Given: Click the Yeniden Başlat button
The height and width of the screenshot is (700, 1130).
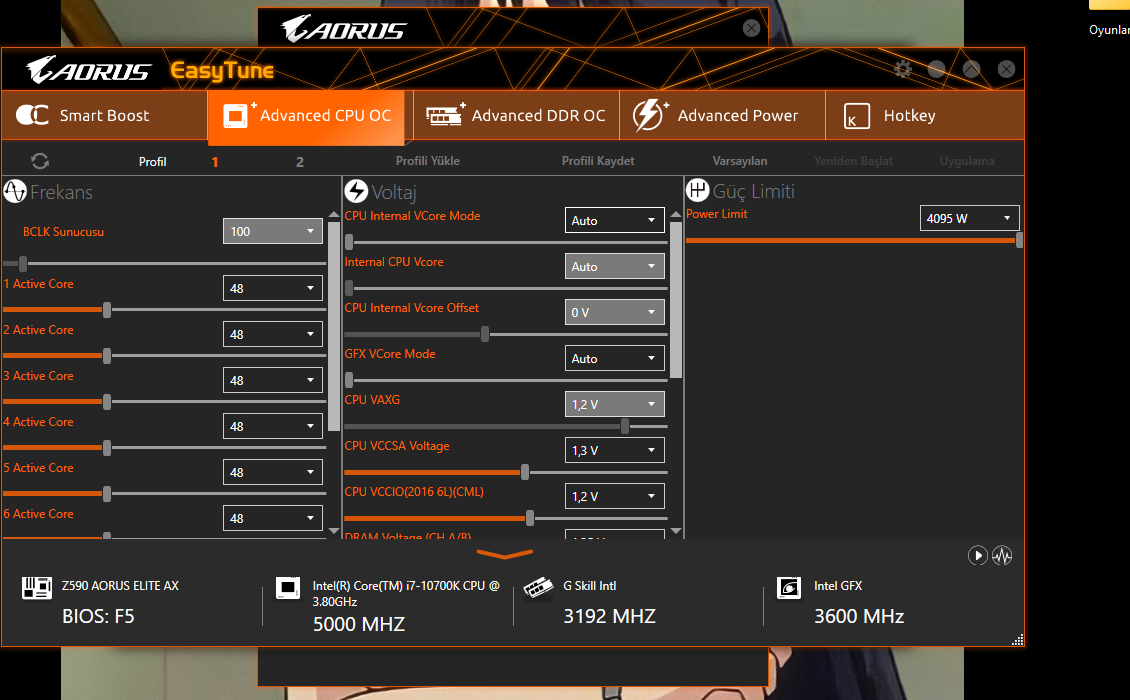Looking at the screenshot, I should click(x=853, y=161).
